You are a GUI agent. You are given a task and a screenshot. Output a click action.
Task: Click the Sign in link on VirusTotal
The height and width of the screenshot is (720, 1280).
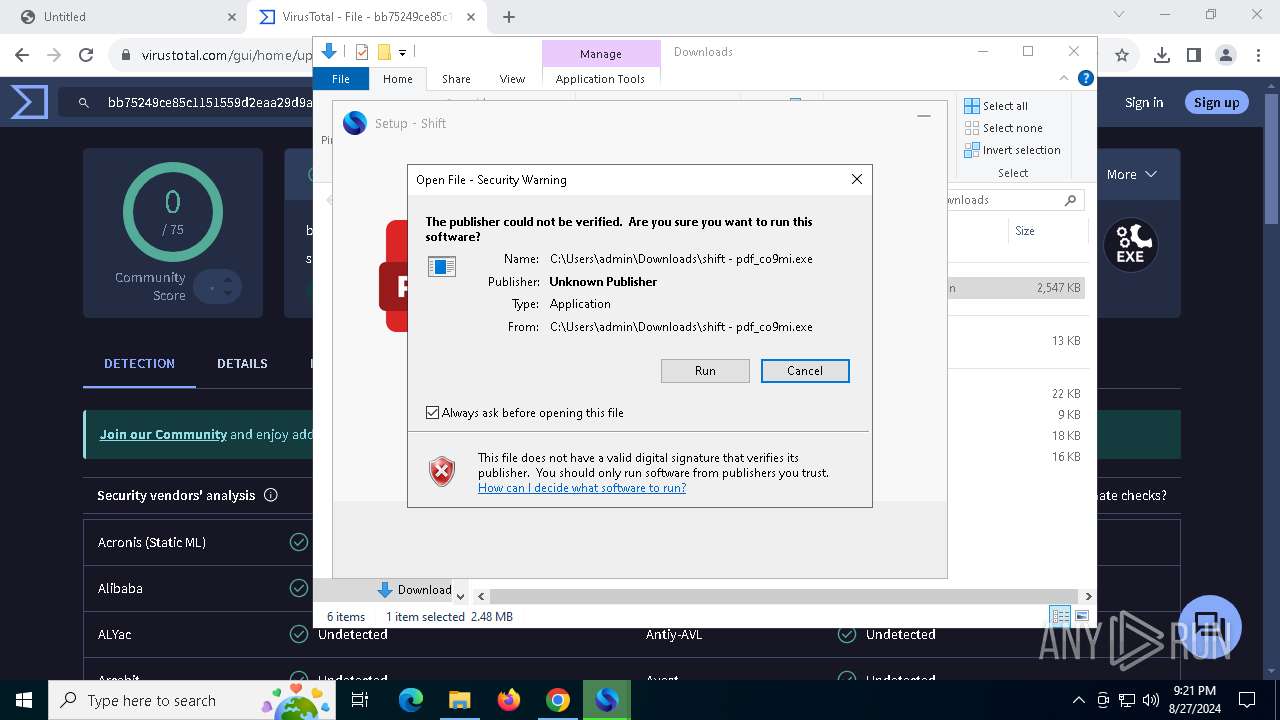(1144, 102)
